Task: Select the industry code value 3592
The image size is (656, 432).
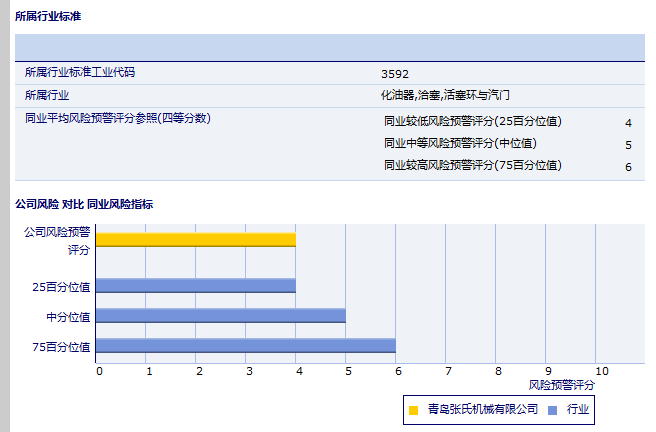Action: [395, 74]
